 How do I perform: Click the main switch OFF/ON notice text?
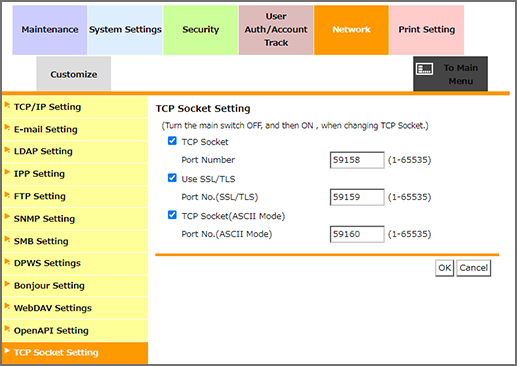[295, 126]
